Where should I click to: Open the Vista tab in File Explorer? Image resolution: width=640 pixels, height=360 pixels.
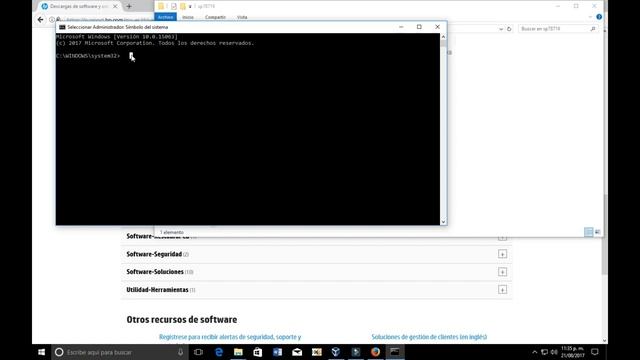point(242,17)
